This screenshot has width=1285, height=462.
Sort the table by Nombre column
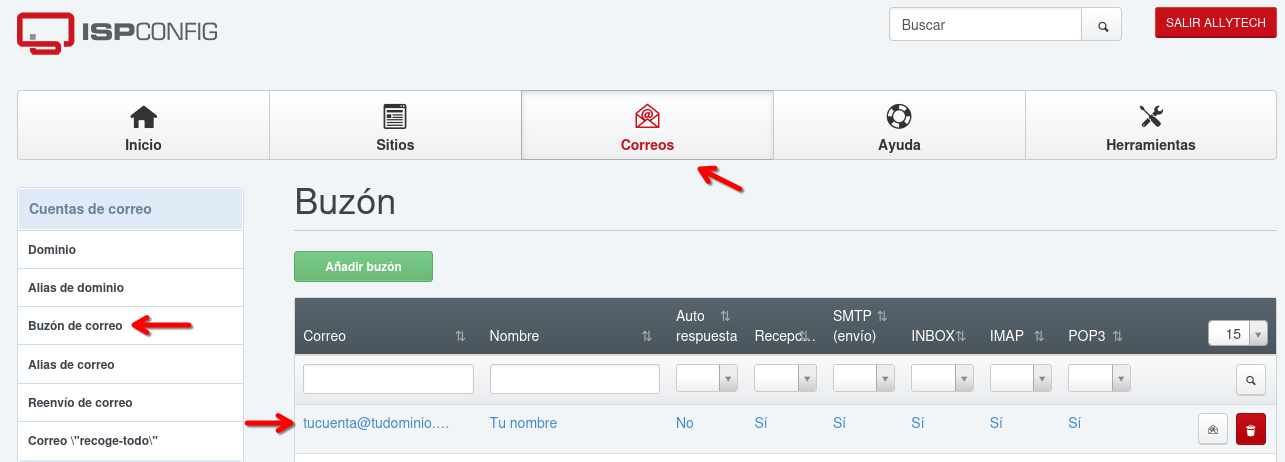pyautogui.click(x=647, y=337)
